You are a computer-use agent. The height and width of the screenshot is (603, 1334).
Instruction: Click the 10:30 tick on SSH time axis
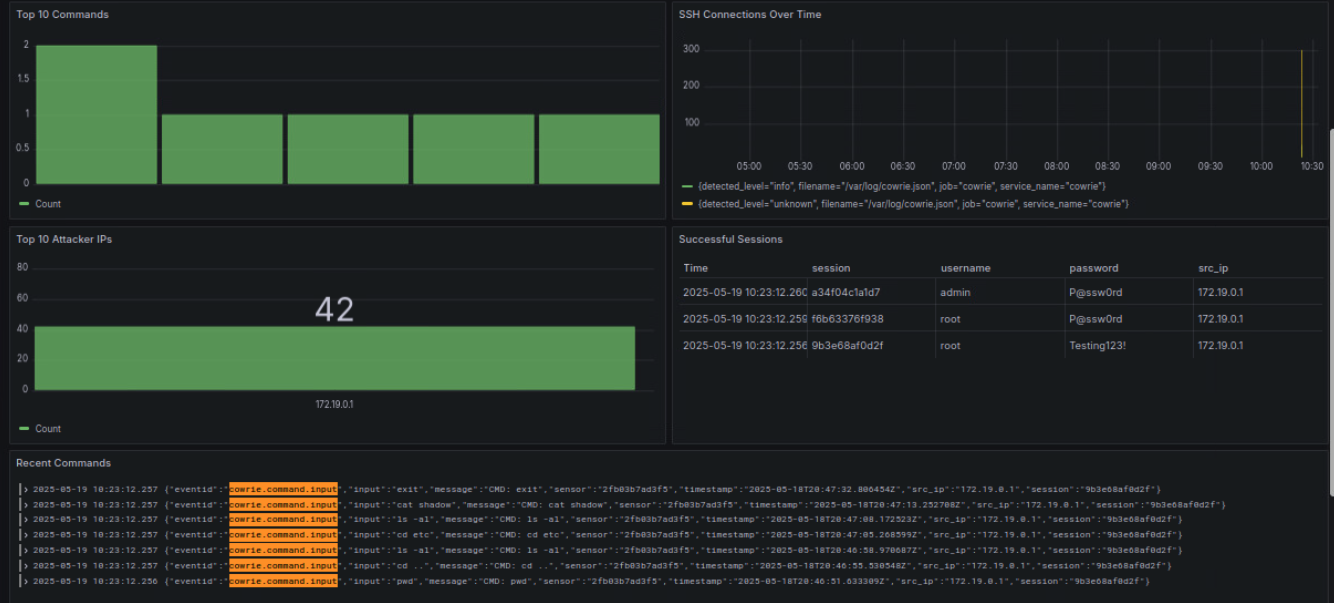pyautogui.click(x=1312, y=166)
